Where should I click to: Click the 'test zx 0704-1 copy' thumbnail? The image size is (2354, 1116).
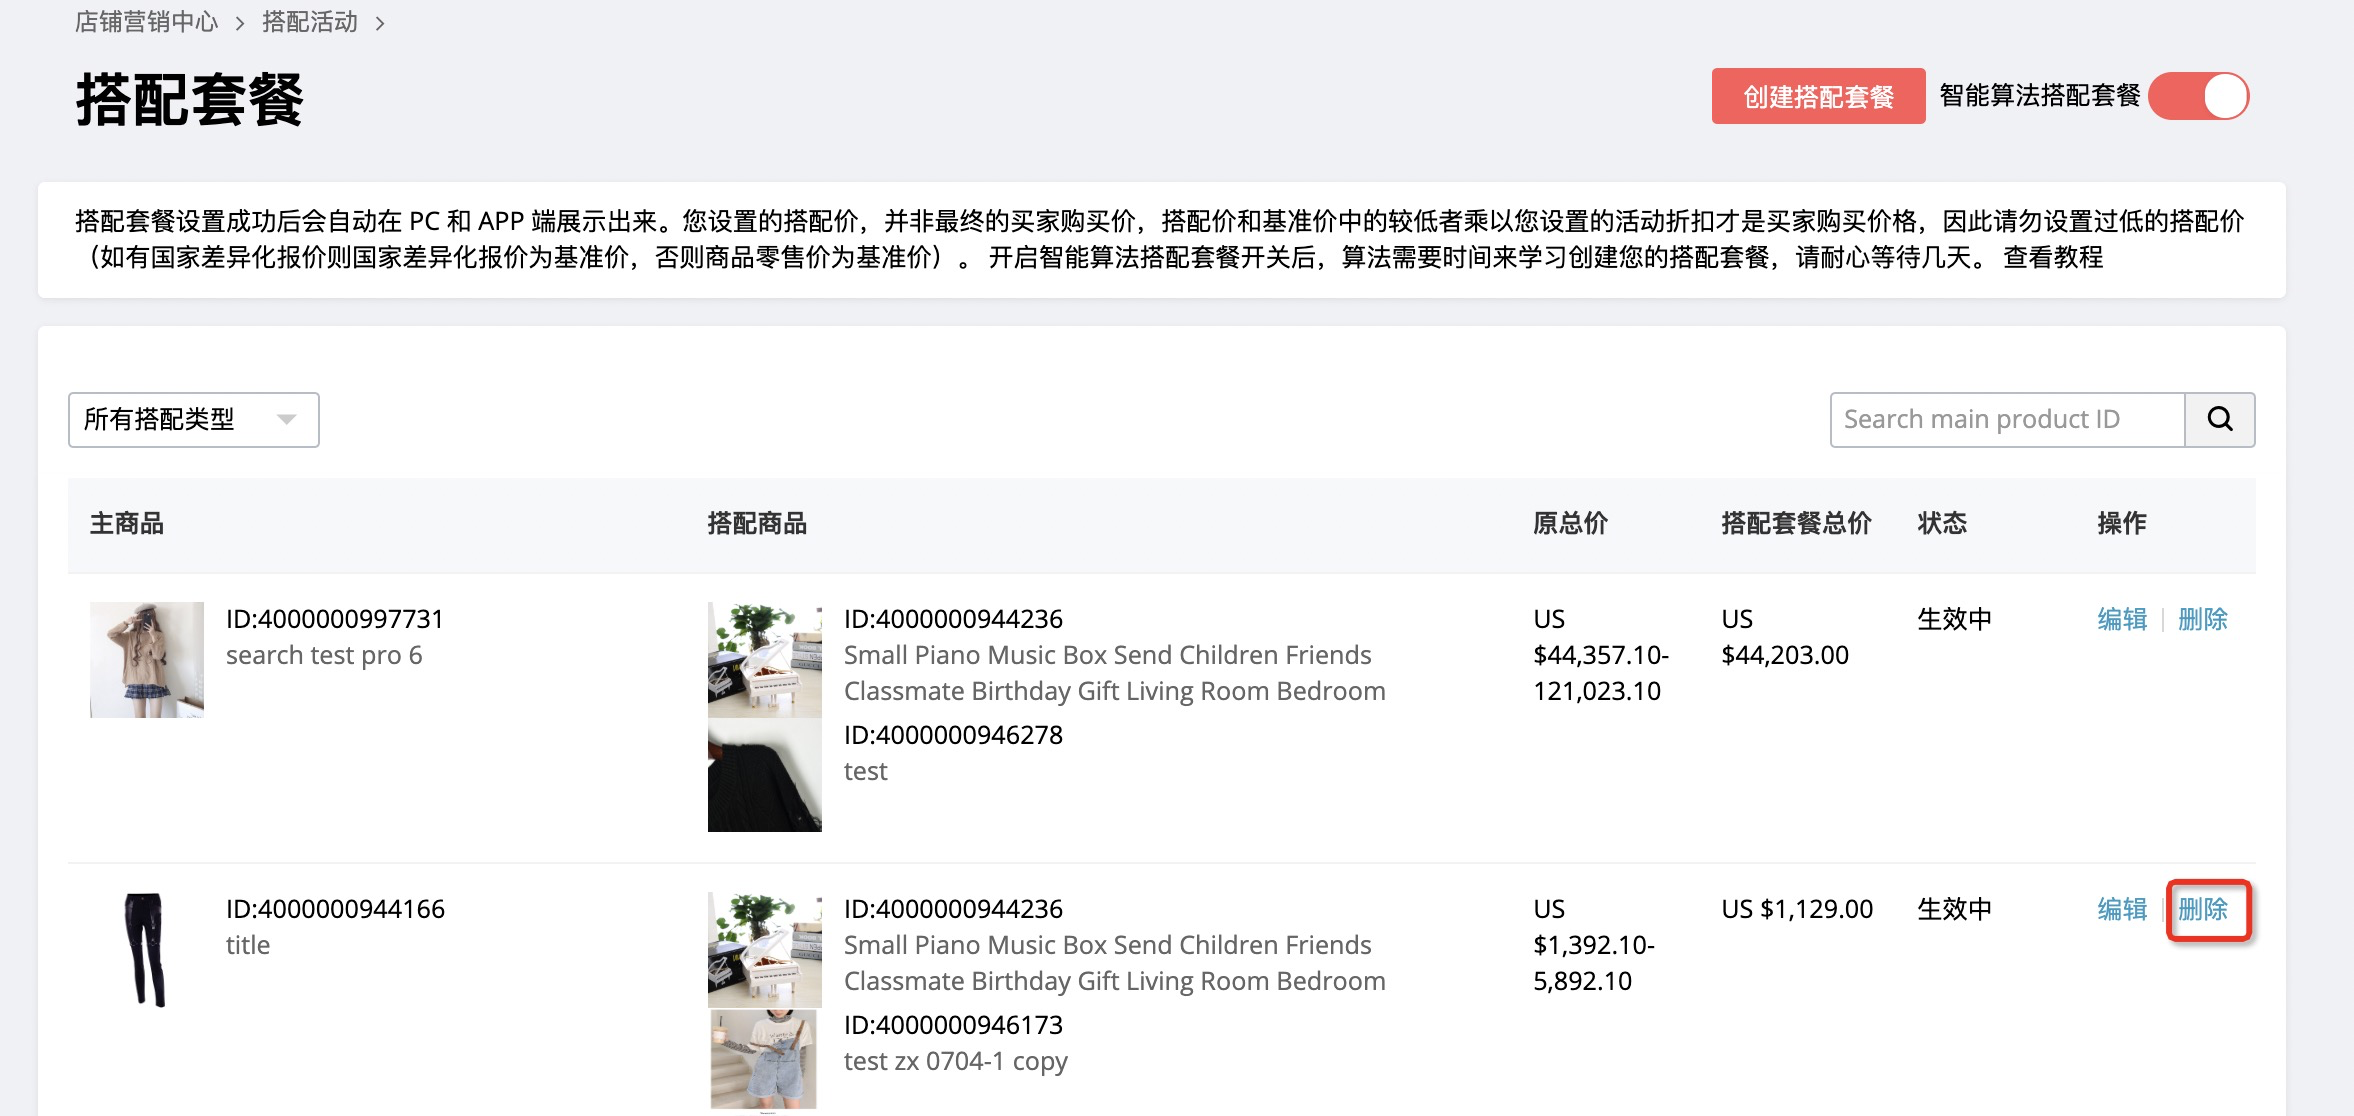pos(765,1060)
